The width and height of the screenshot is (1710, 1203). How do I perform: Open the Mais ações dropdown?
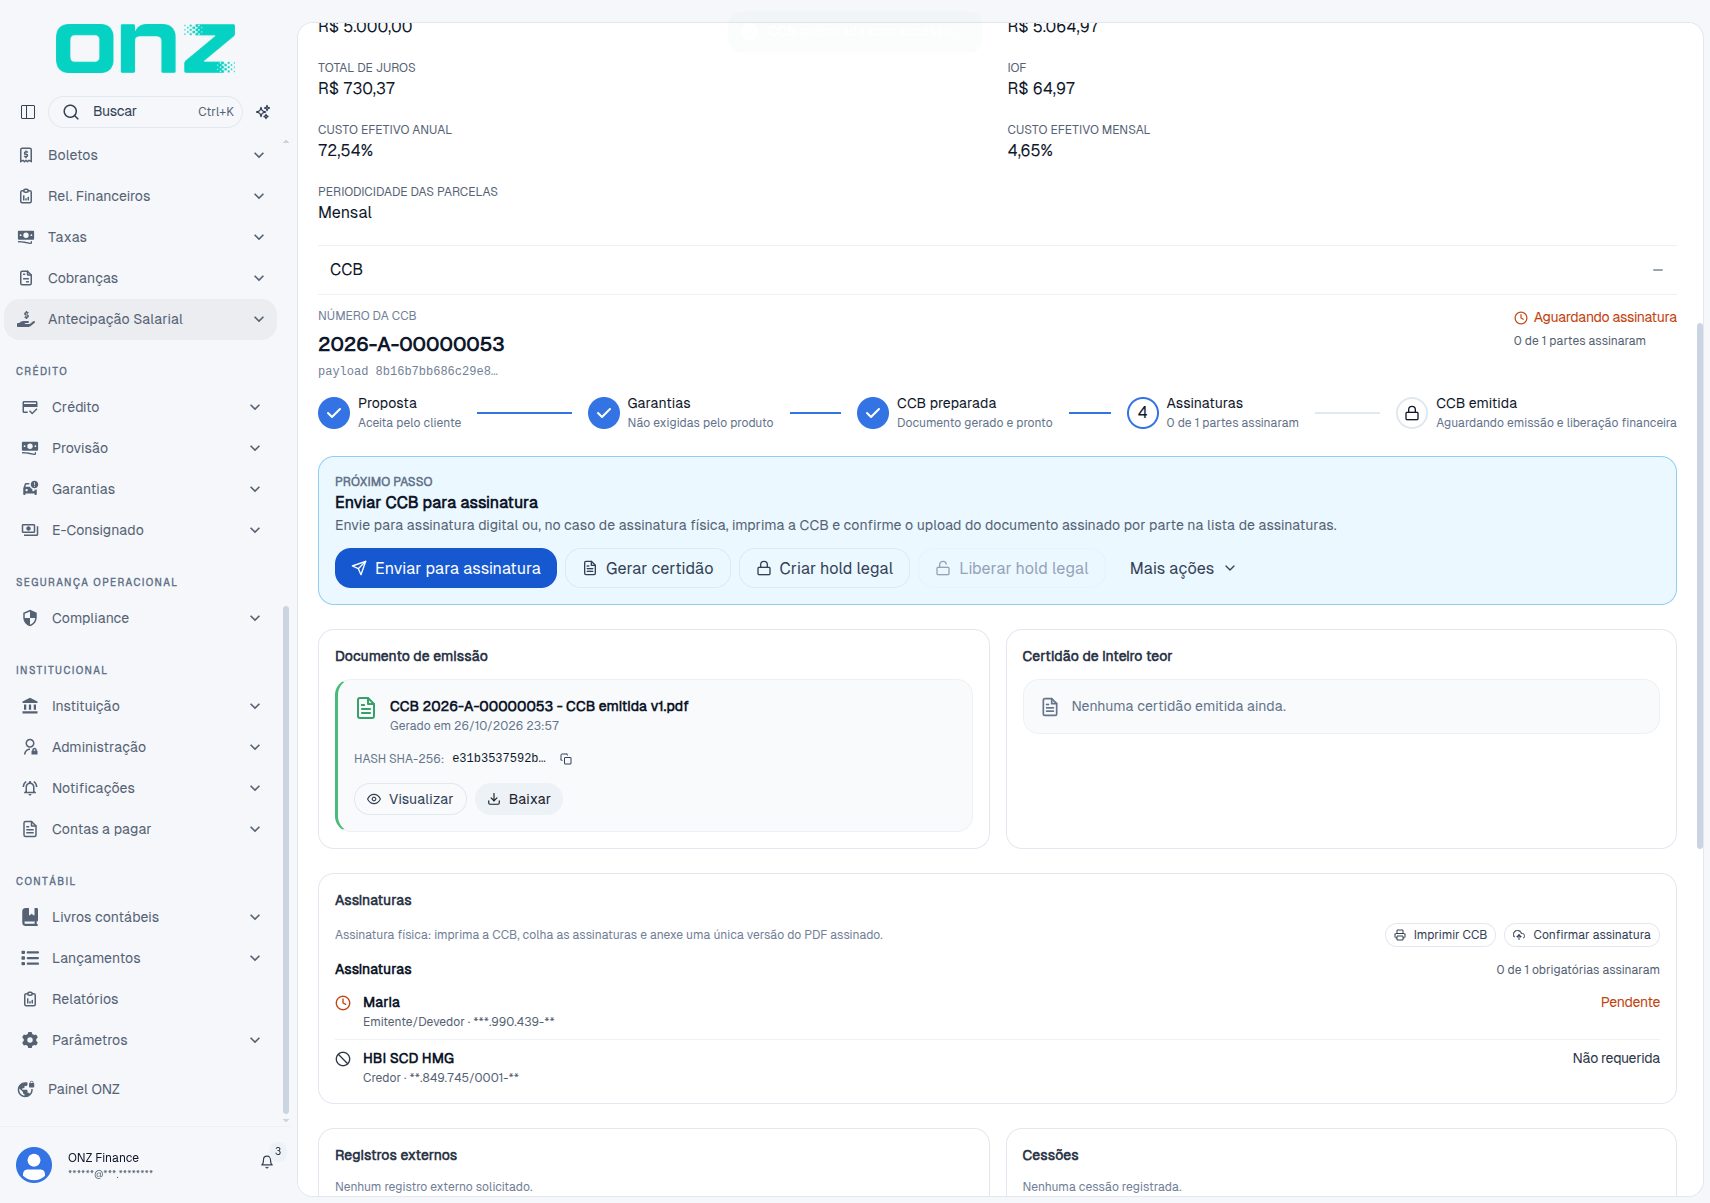coord(1183,568)
